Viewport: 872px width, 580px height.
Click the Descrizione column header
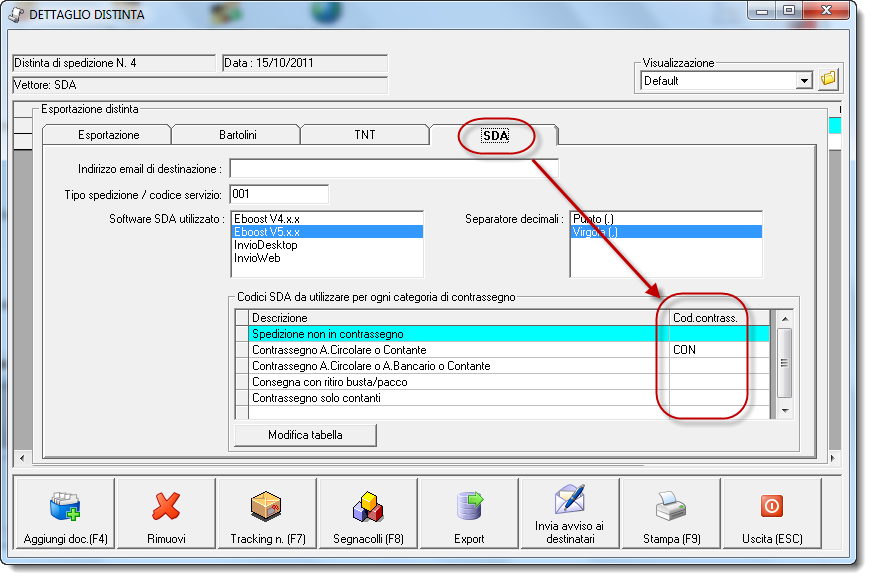[x=459, y=318]
